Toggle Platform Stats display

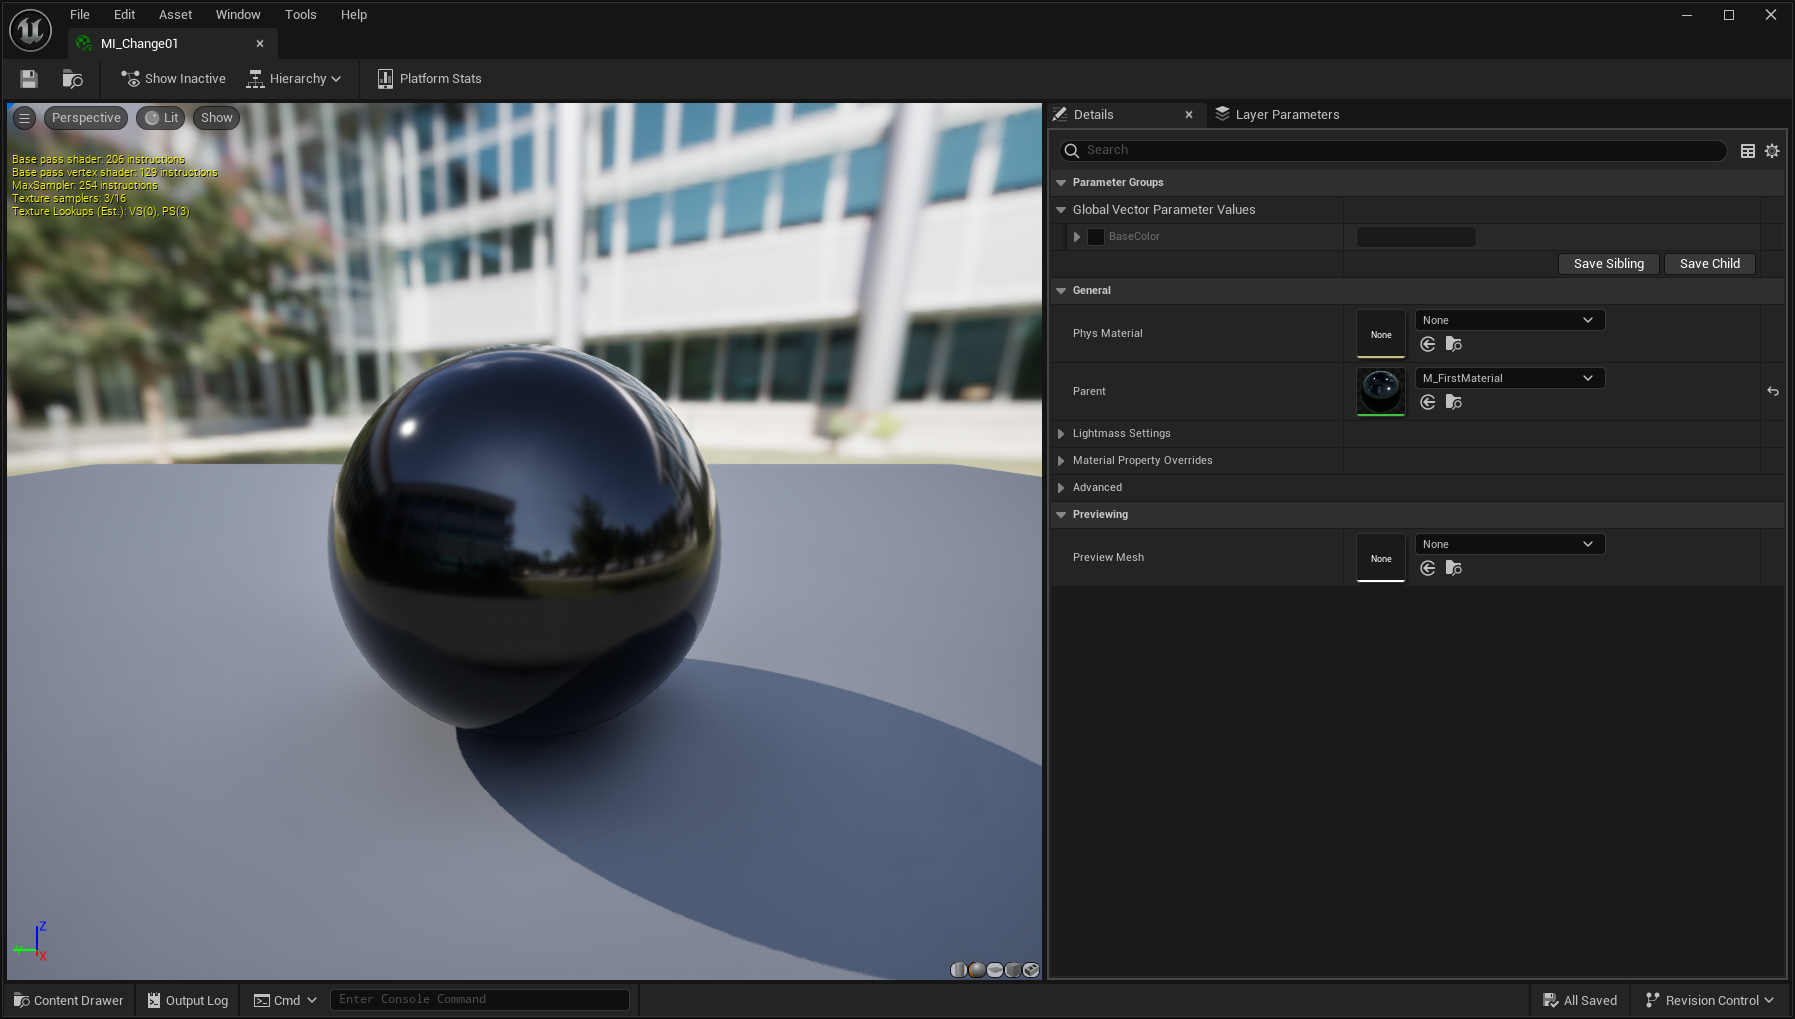[x=429, y=78]
